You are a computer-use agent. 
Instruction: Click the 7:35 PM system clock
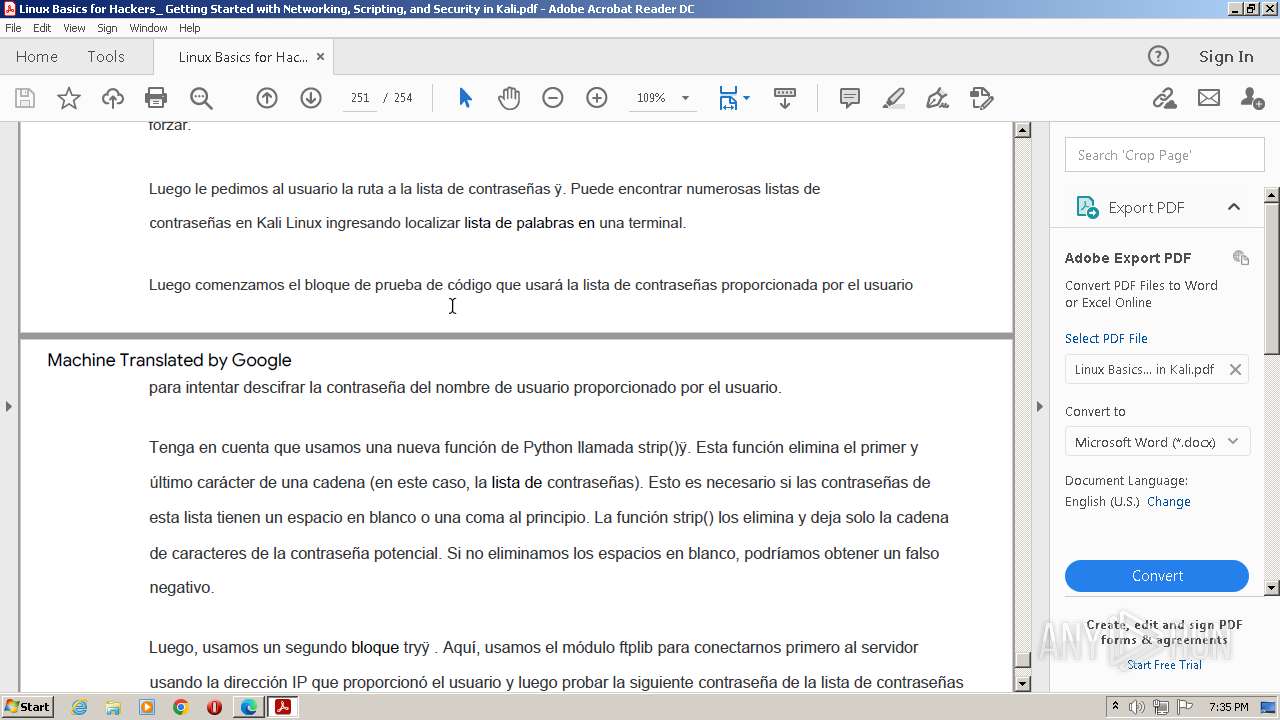point(1228,707)
